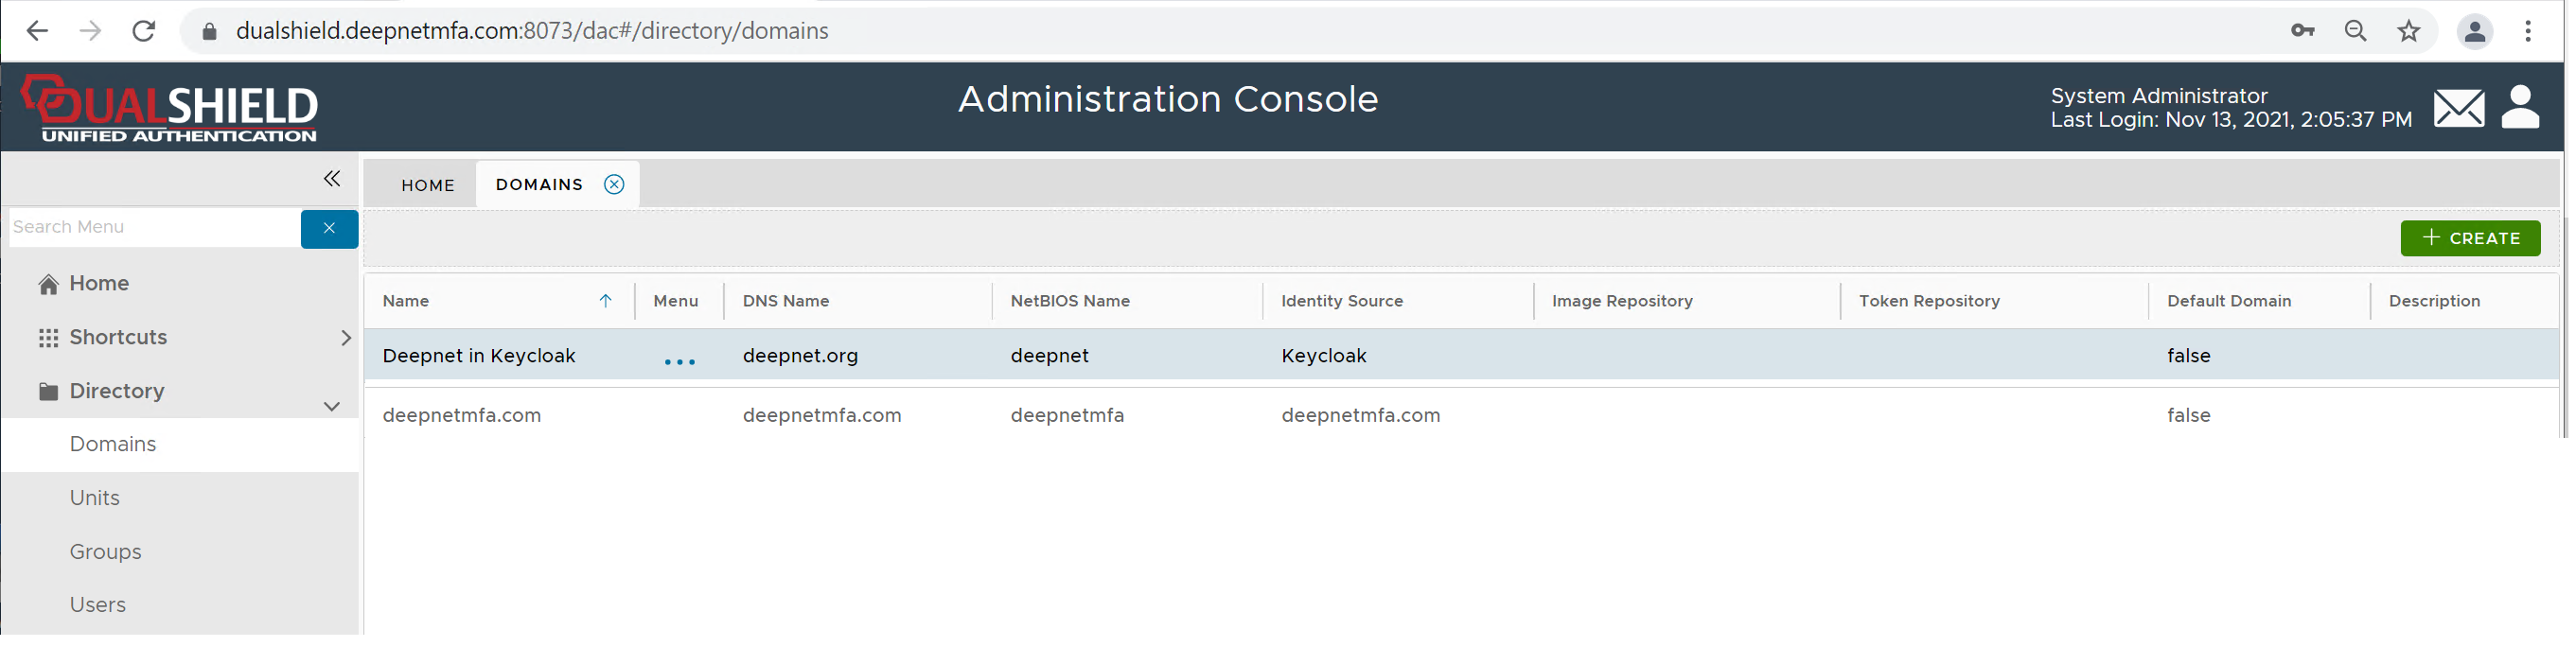This screenshot has height=647, width=2576.
Task: Collapse the sidebar with double-chevron icon
Action: 332,179
